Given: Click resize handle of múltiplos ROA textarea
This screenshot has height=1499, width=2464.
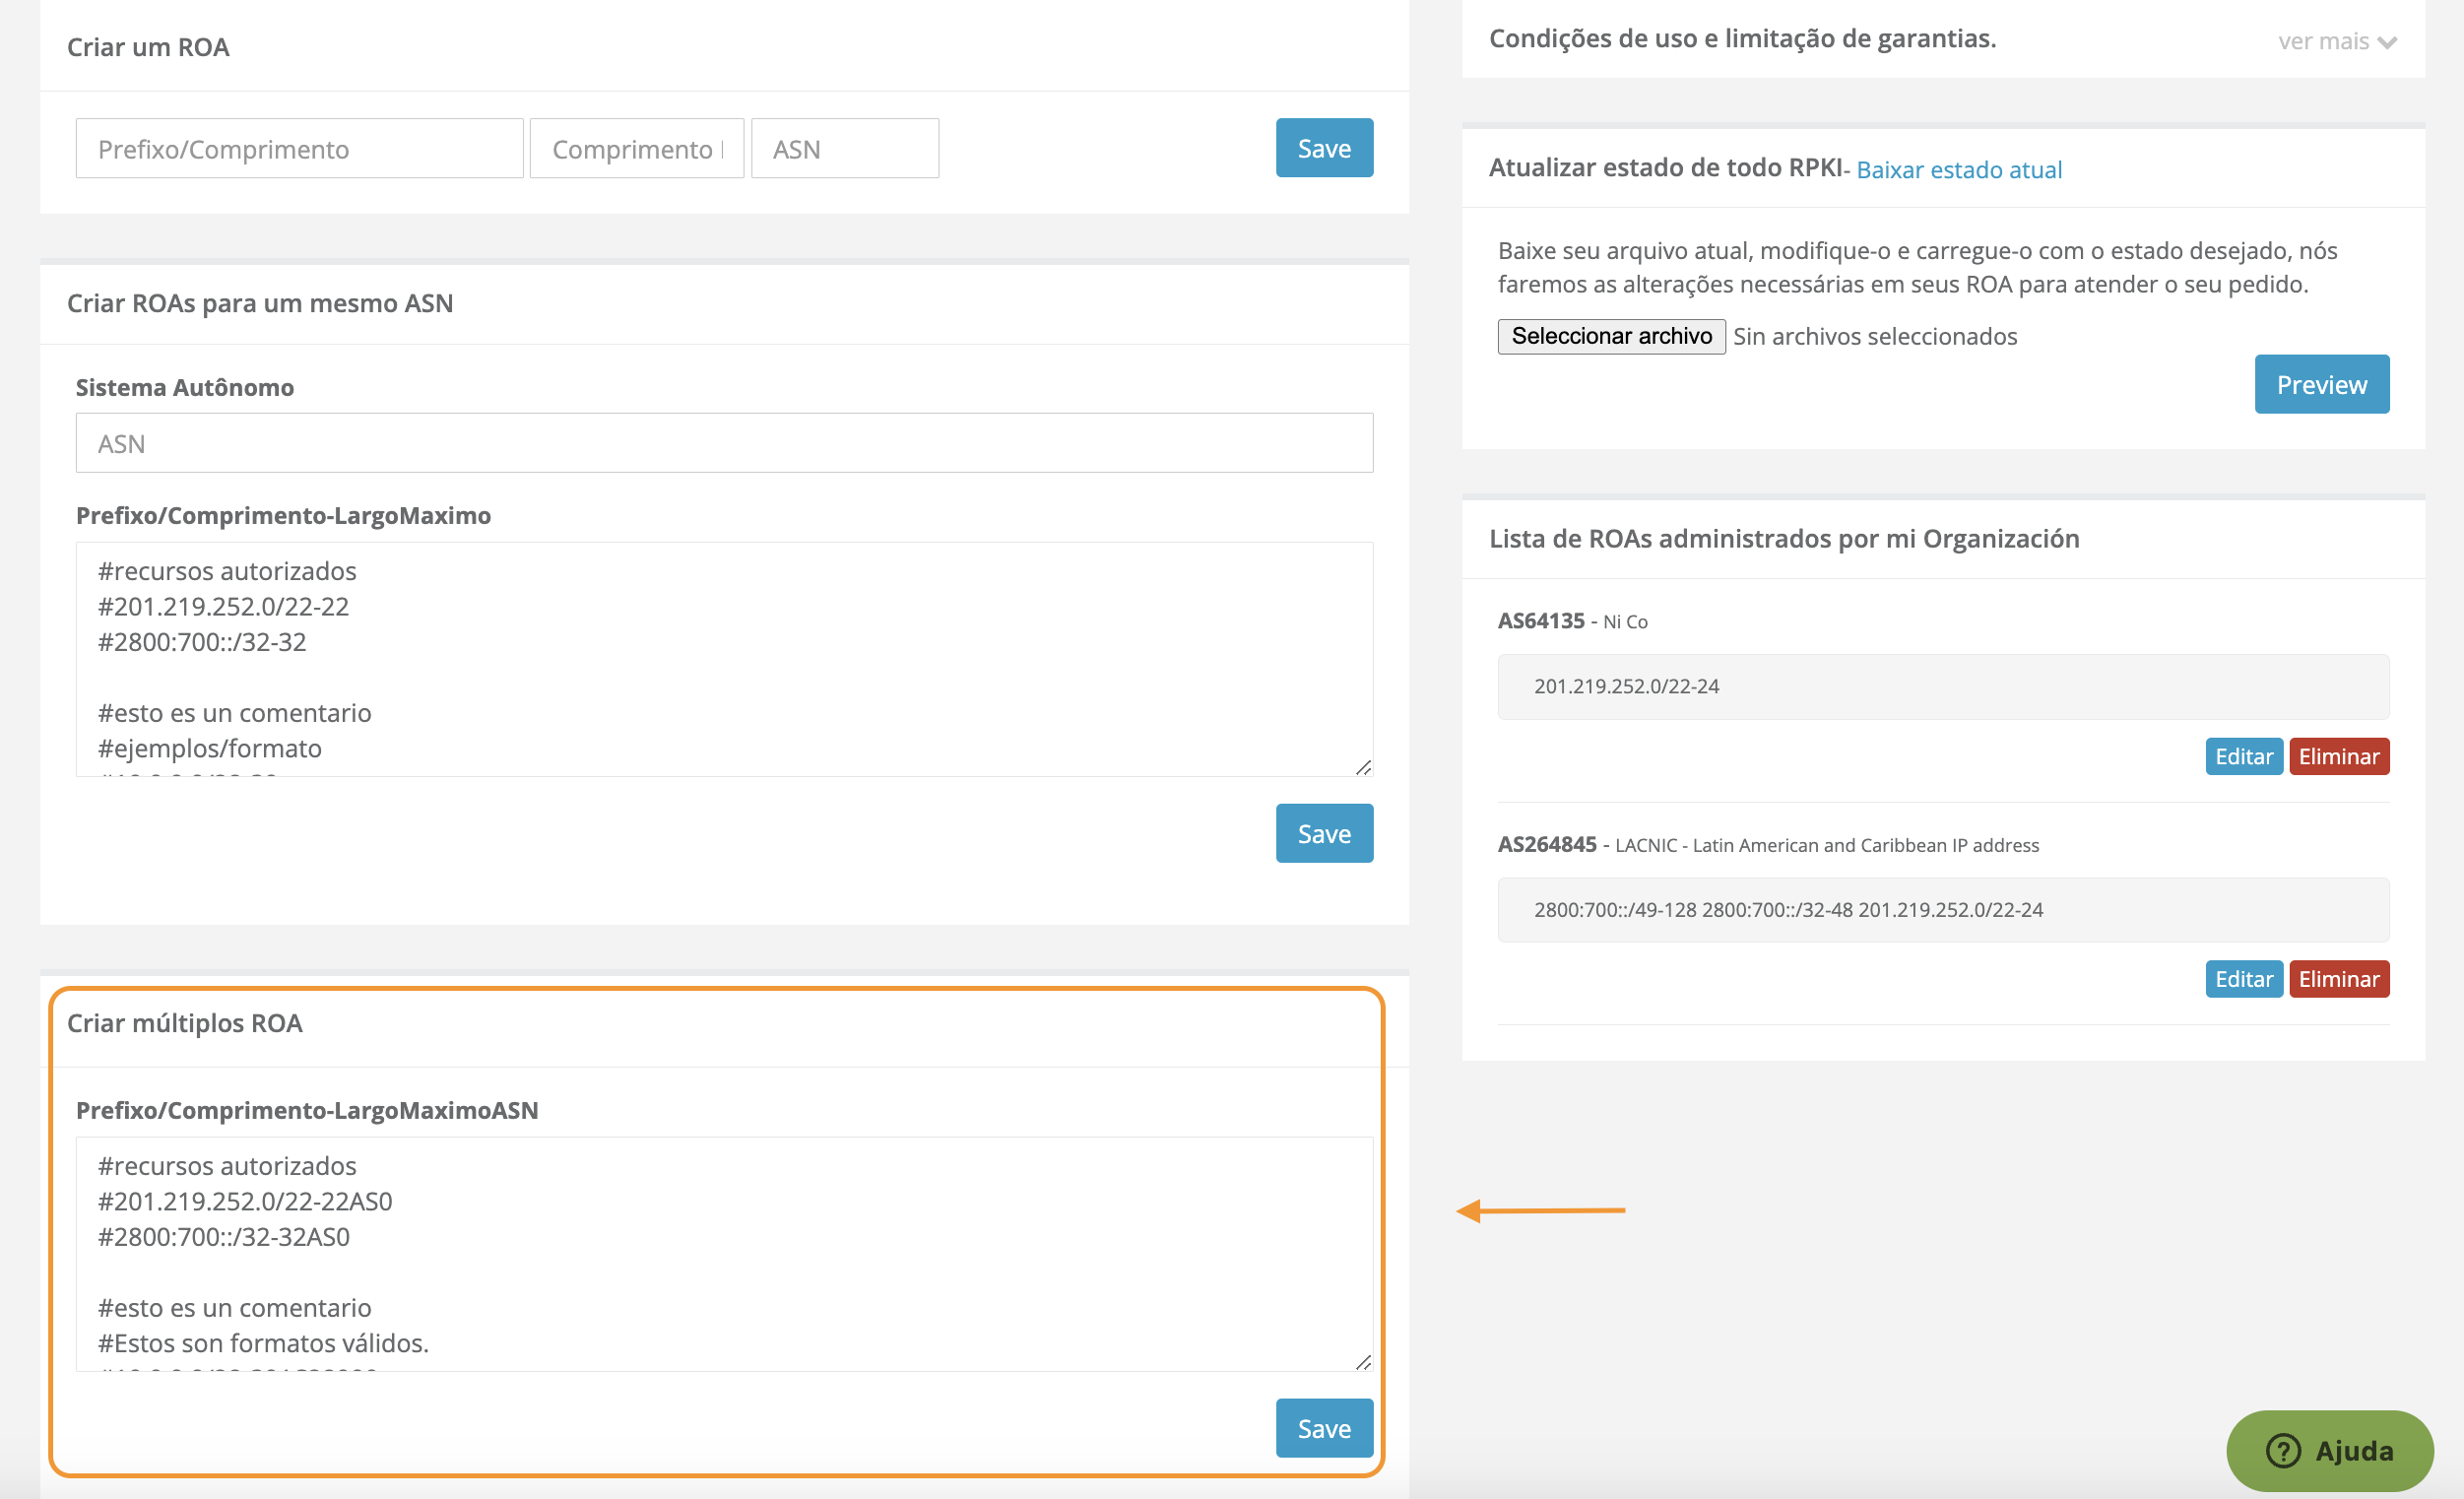Looking at the screenshot, I should click(x=1363, y=1362).
